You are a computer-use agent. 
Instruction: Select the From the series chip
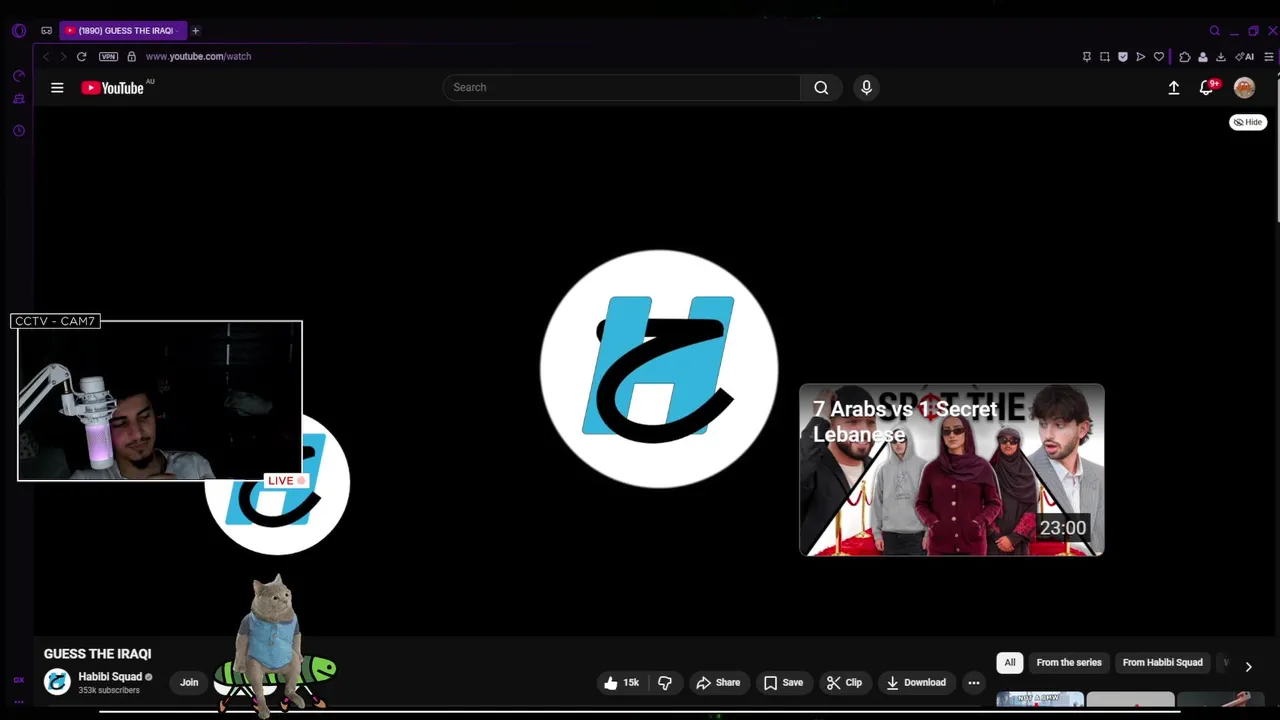[1069, 662]
